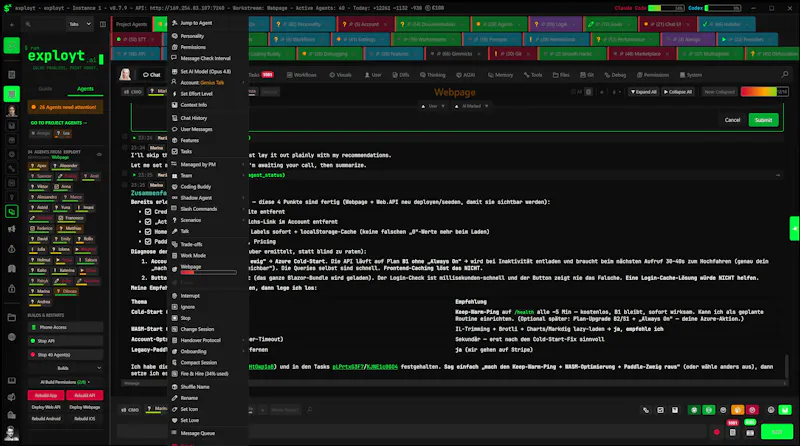This screenshot has height=446, width=800.
Task: Click Collapse All button
Action: 678,92
